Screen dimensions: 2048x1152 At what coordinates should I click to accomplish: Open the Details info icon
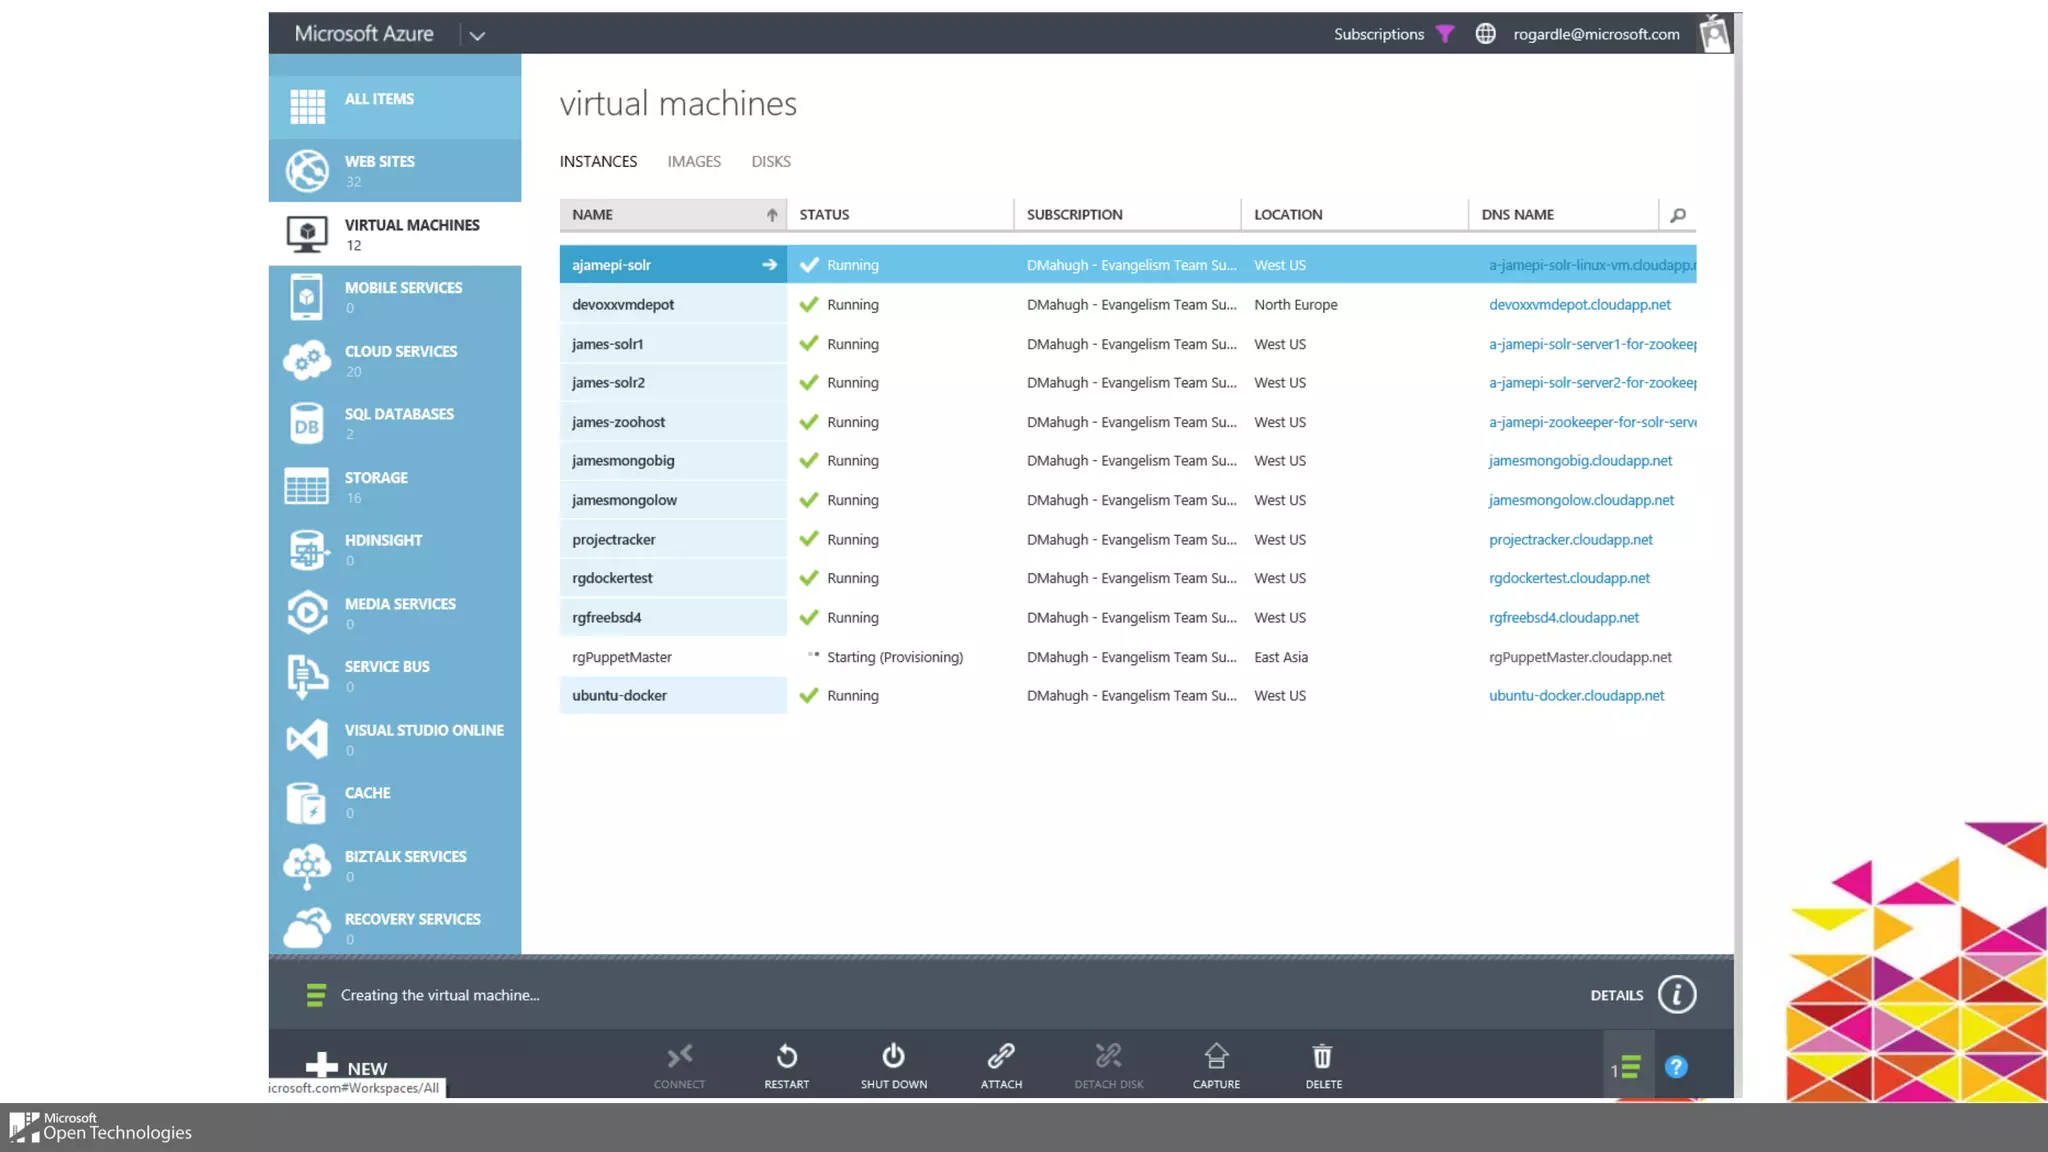pos(1677,995)
